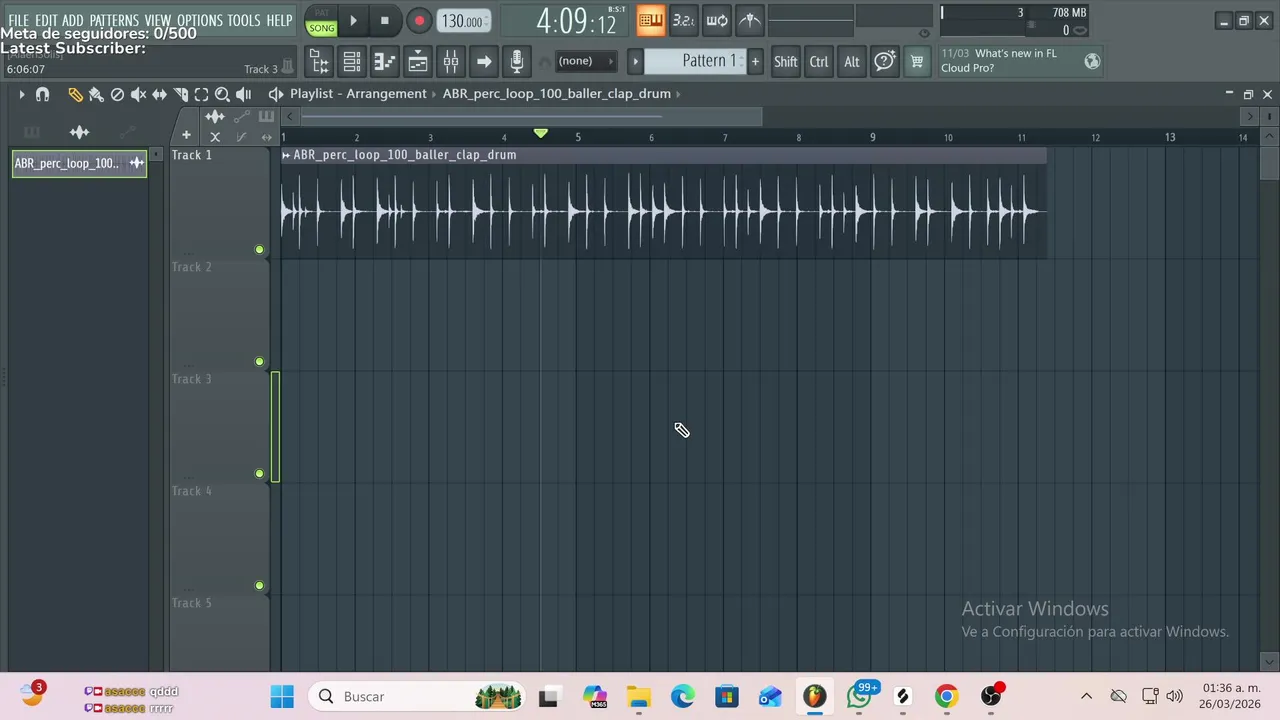Toggle the metronome icon
This screenshot has width=1280, height=720.
tap(750, 20)
